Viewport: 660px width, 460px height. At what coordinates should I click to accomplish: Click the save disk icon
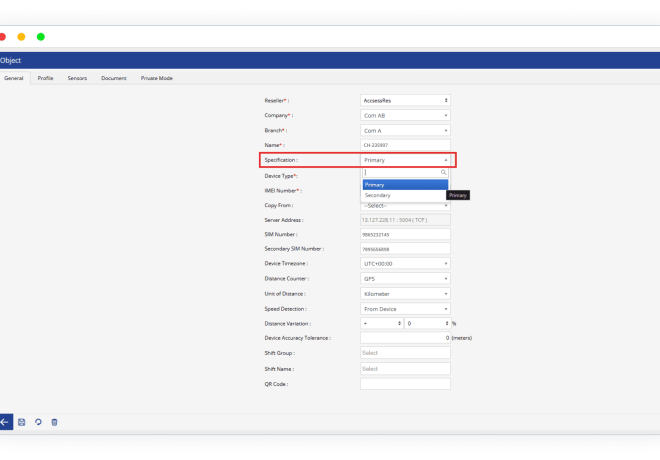(21, 422)
